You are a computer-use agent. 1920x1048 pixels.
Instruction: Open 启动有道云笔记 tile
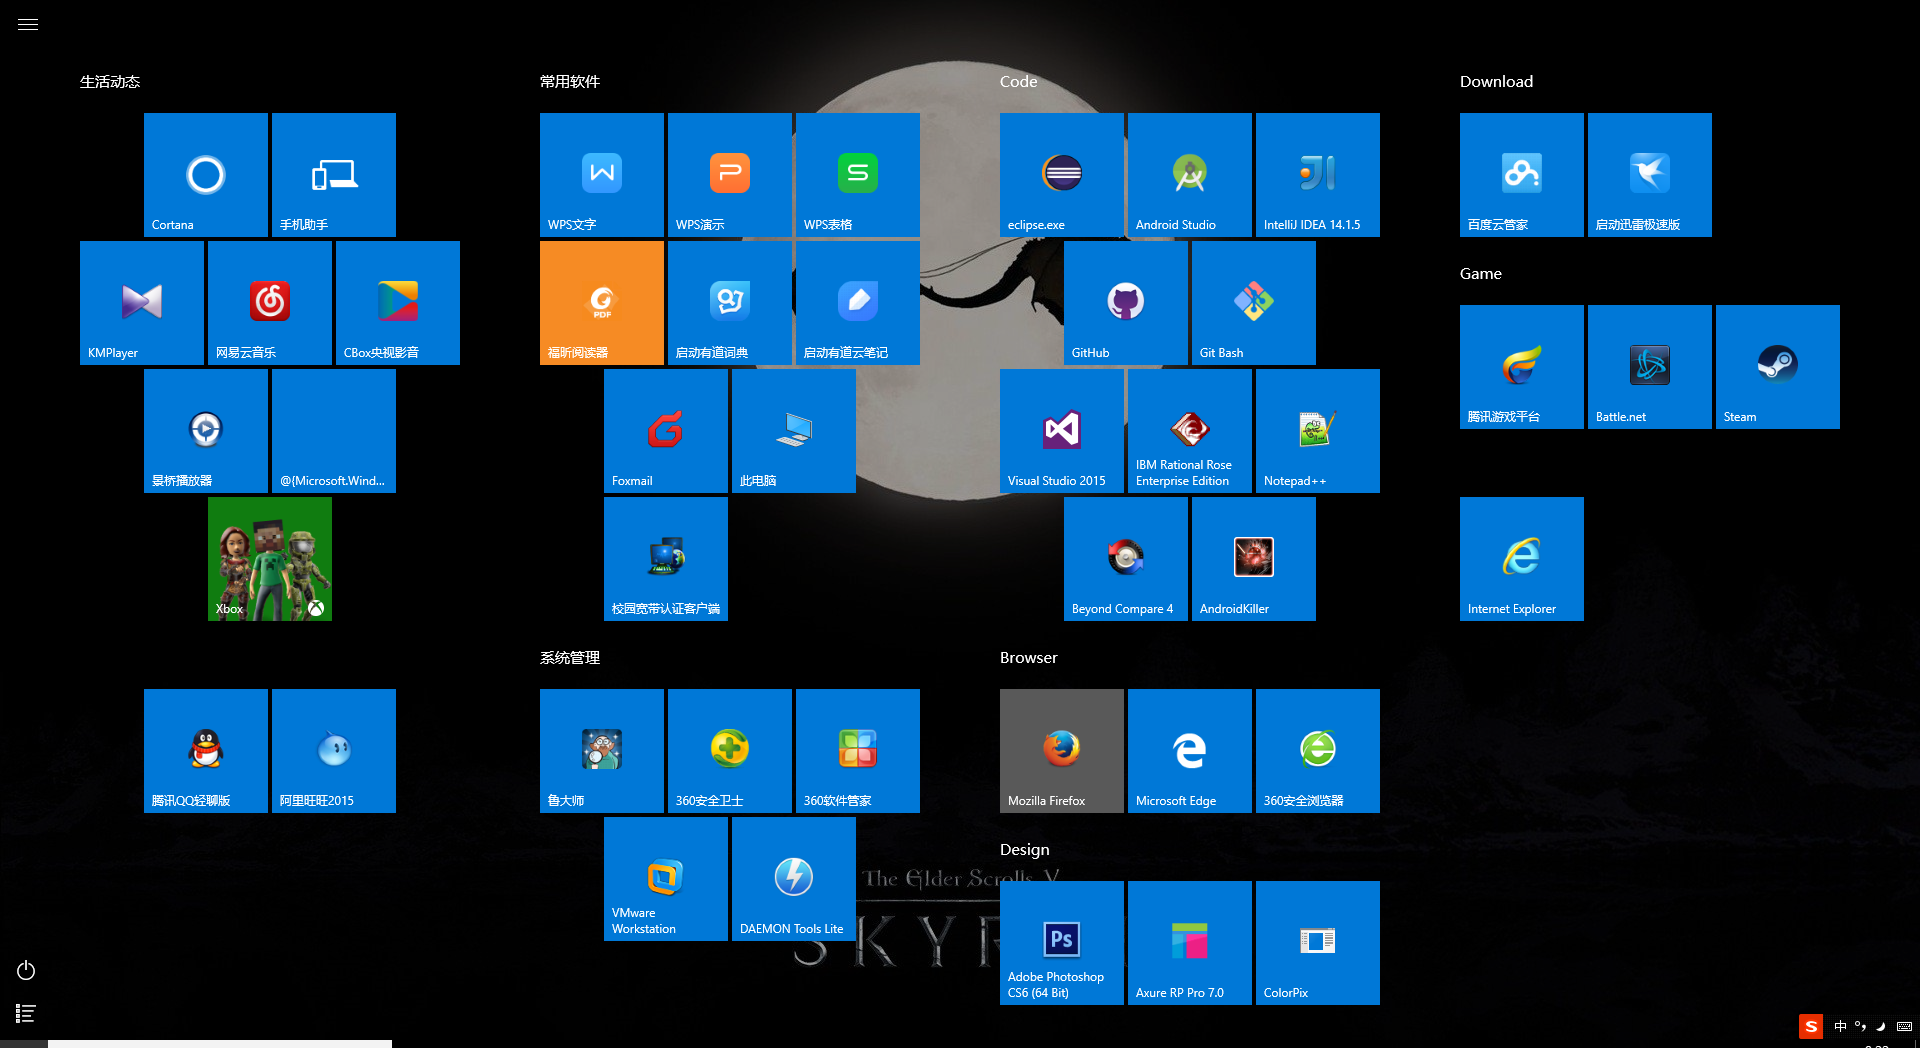[x=858, y=303]
